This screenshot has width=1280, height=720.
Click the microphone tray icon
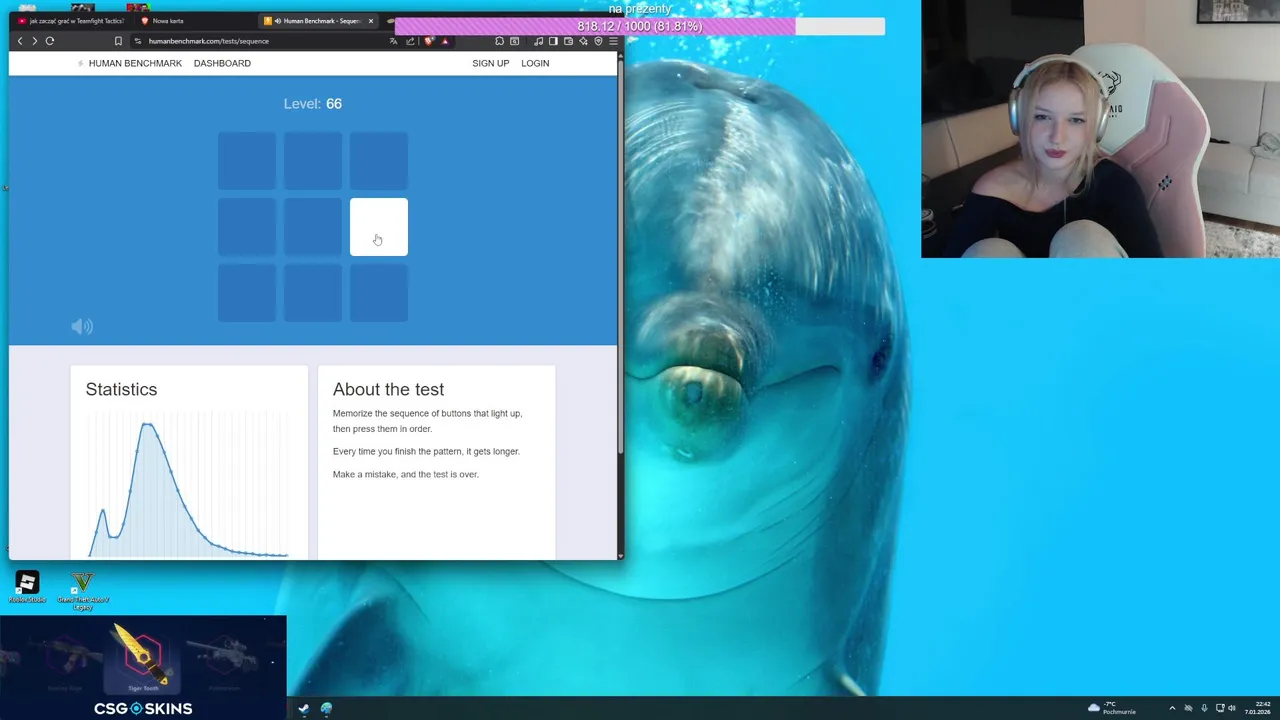1204,708
